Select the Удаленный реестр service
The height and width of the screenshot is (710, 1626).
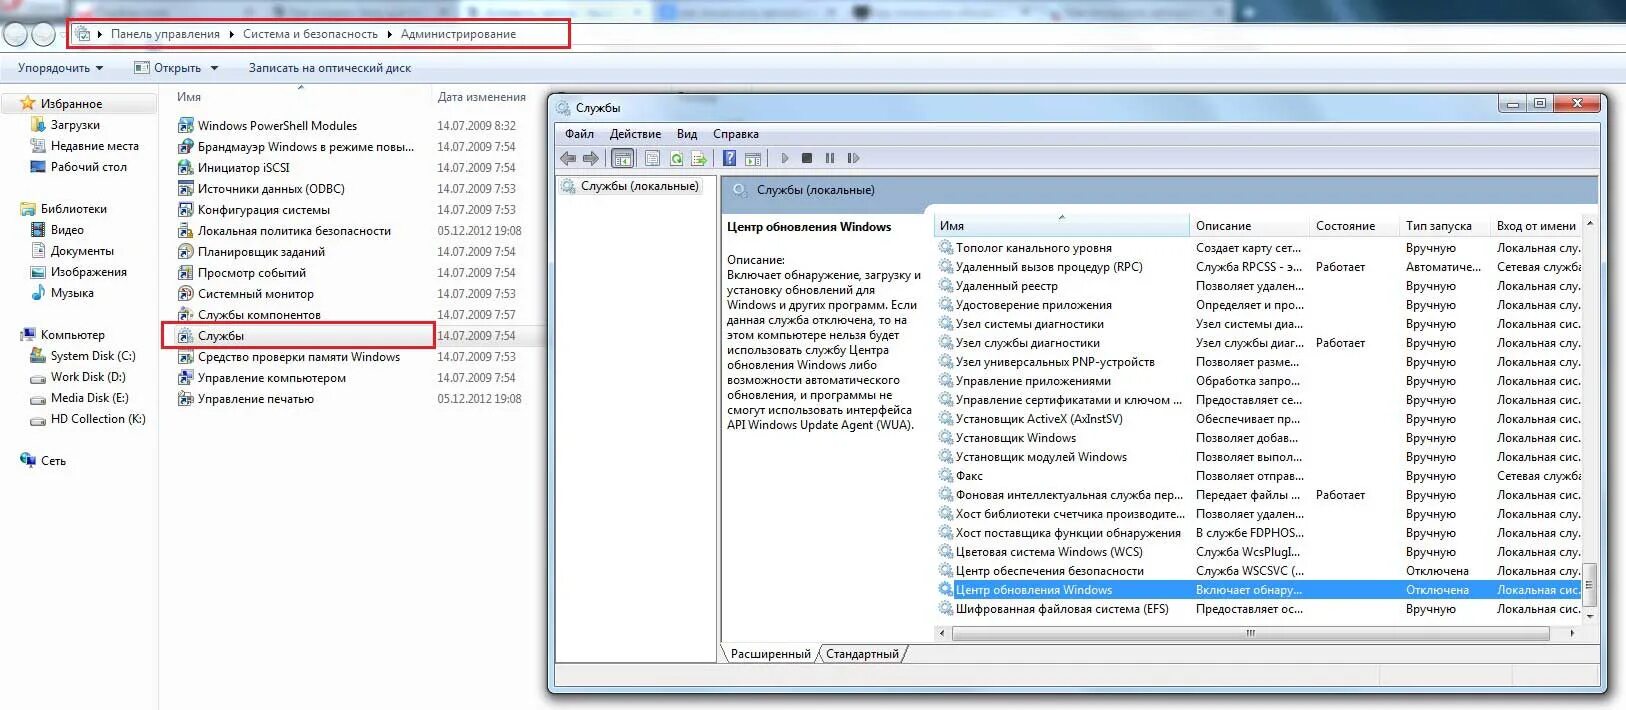pyautogui.click(x=1259, y=286)
